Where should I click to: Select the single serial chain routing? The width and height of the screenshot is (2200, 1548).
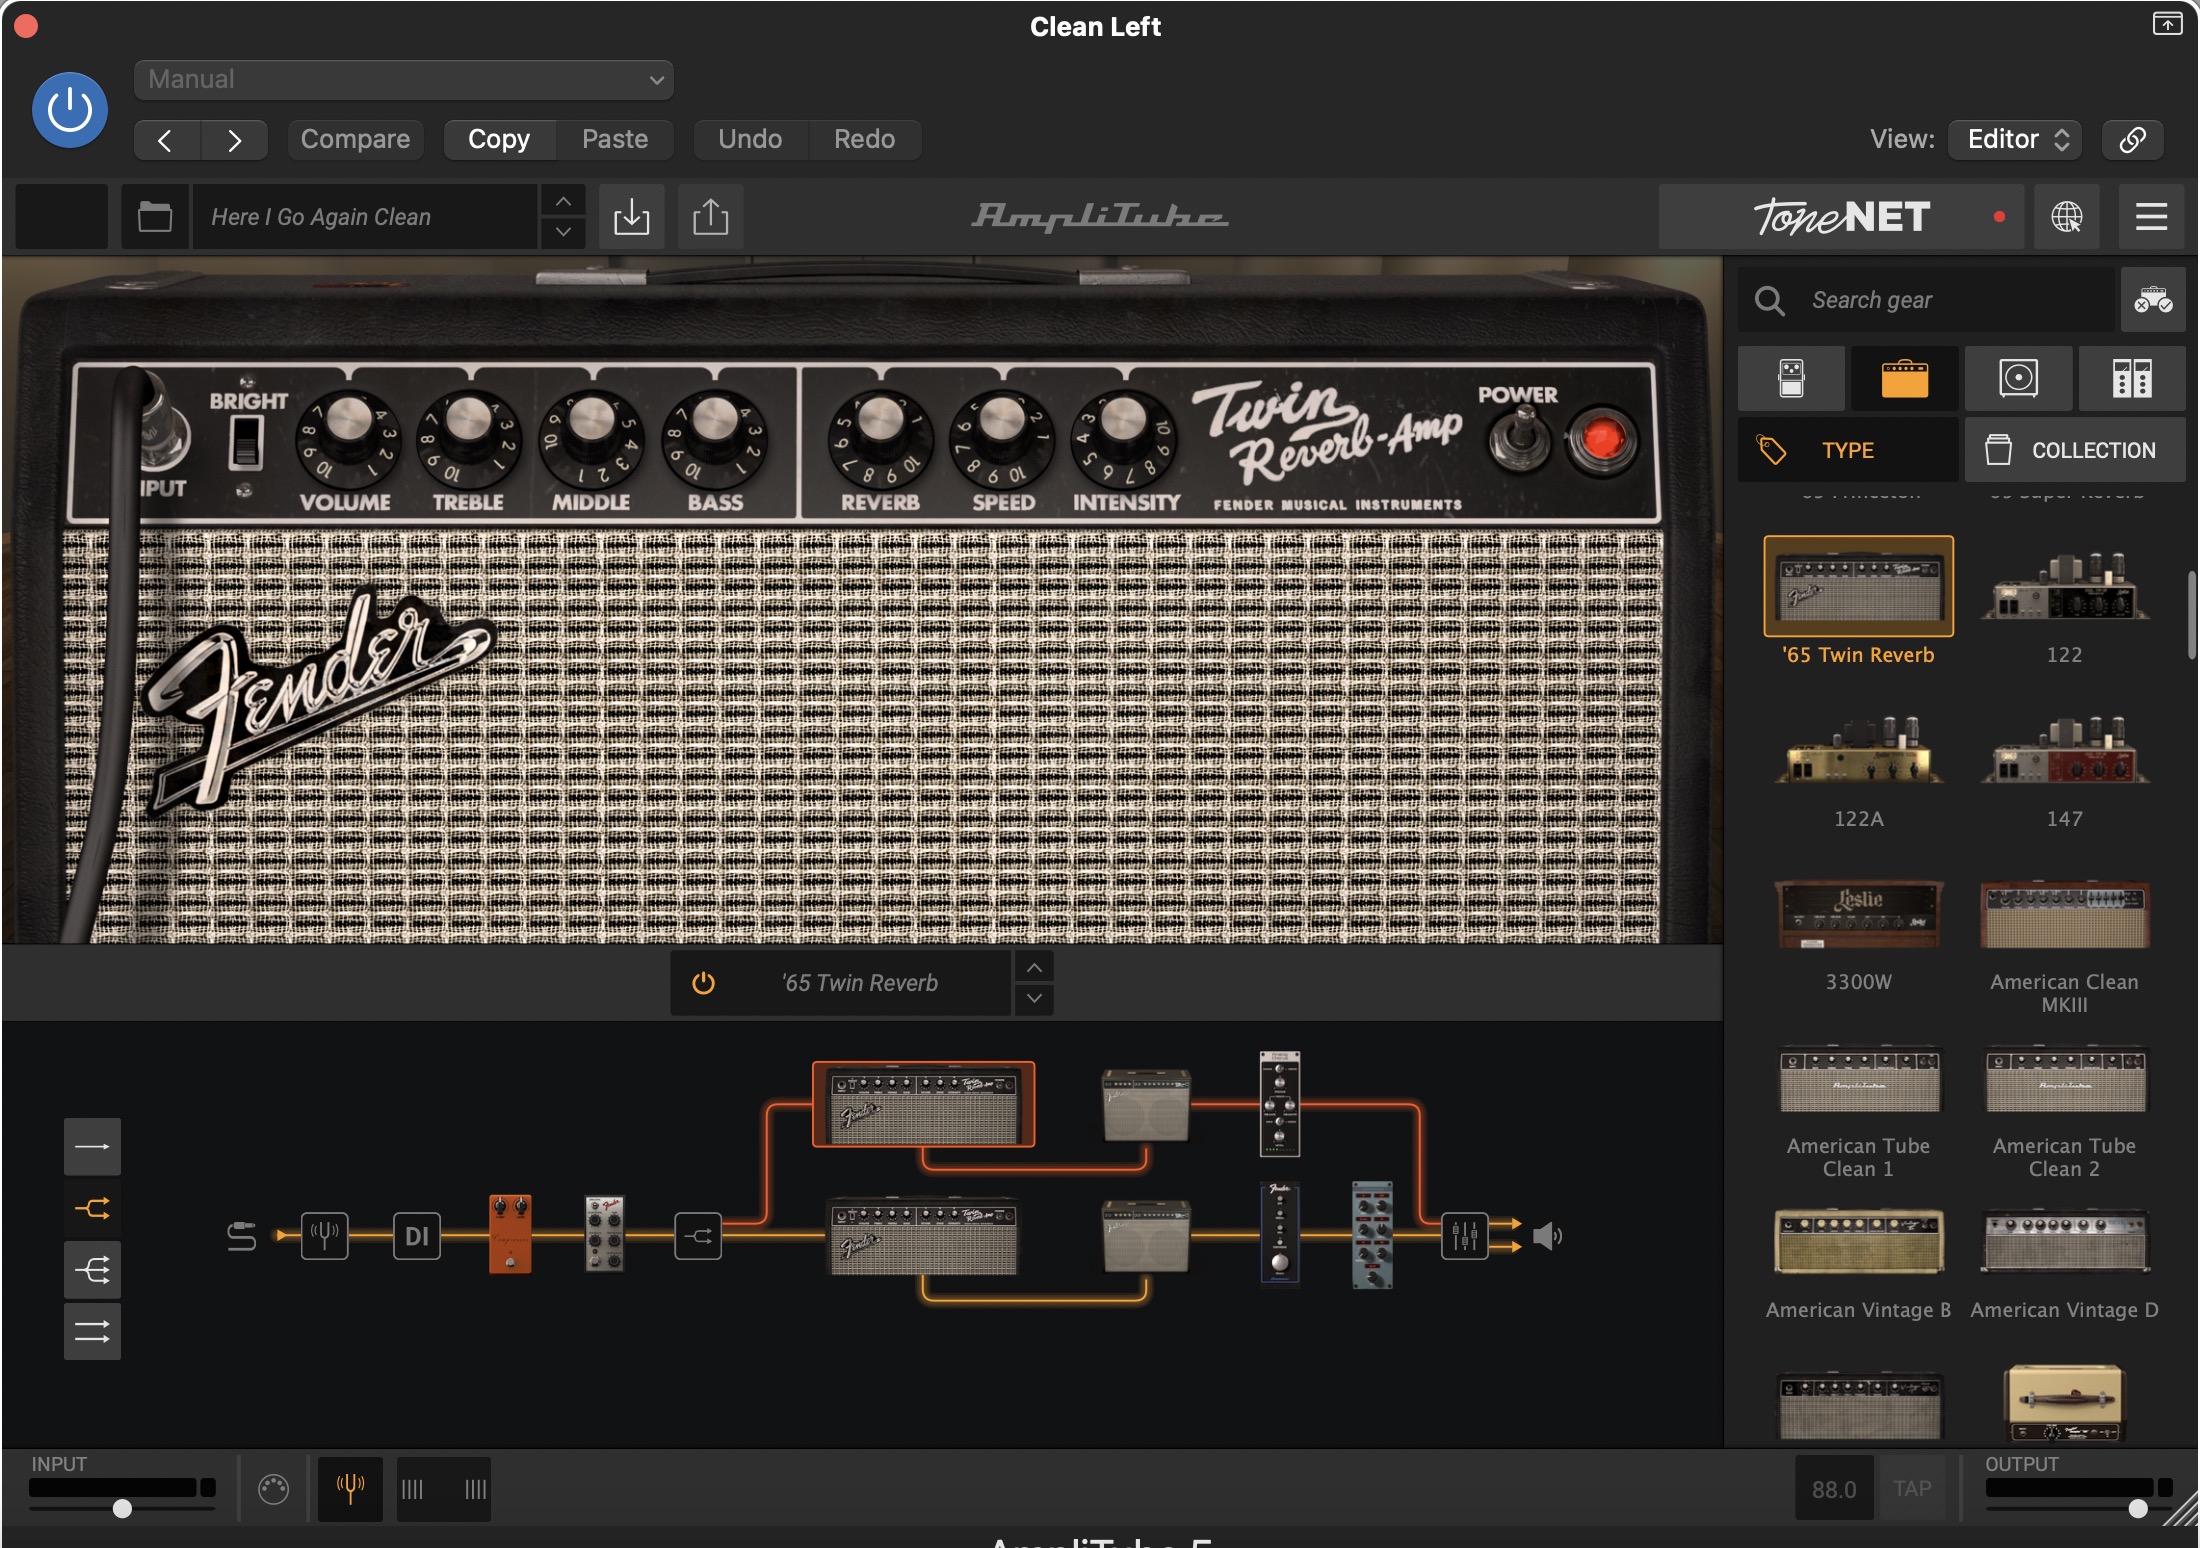tap(92, 1146)
